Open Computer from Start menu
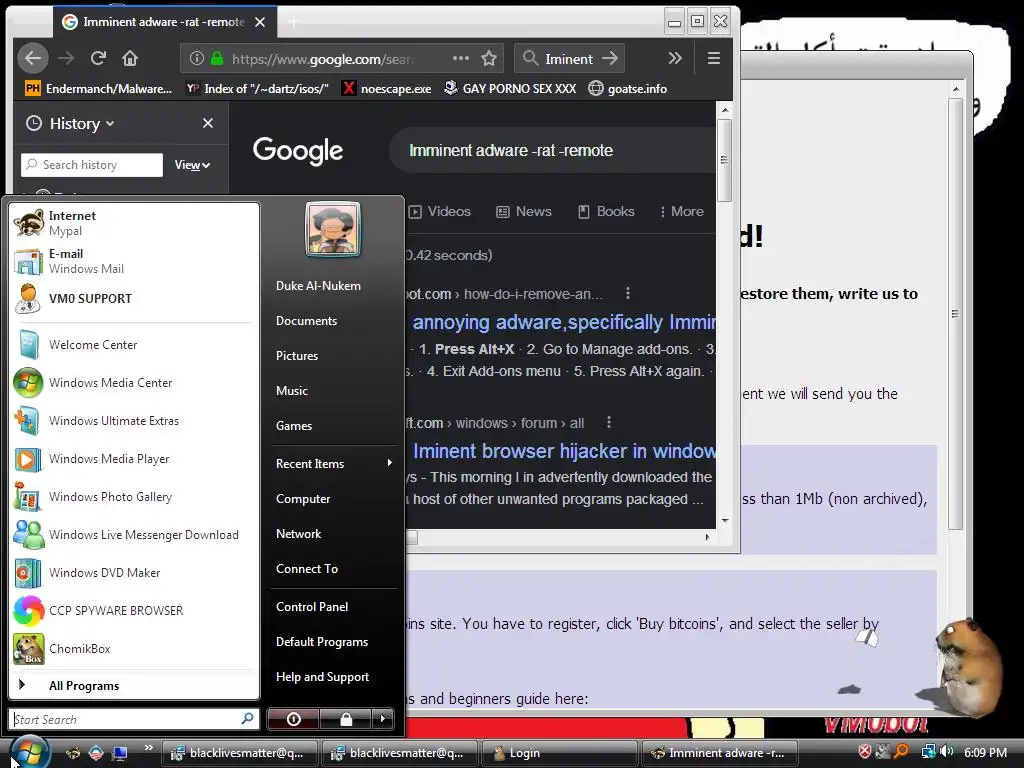The height and width of the screenshot is (768, 1024). click(x=334, y=499)
